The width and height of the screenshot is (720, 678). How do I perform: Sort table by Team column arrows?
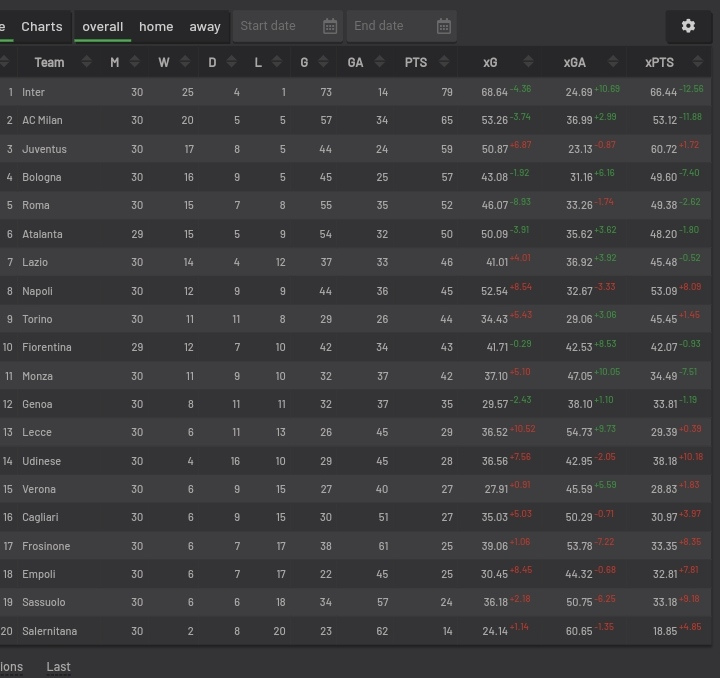86,62
